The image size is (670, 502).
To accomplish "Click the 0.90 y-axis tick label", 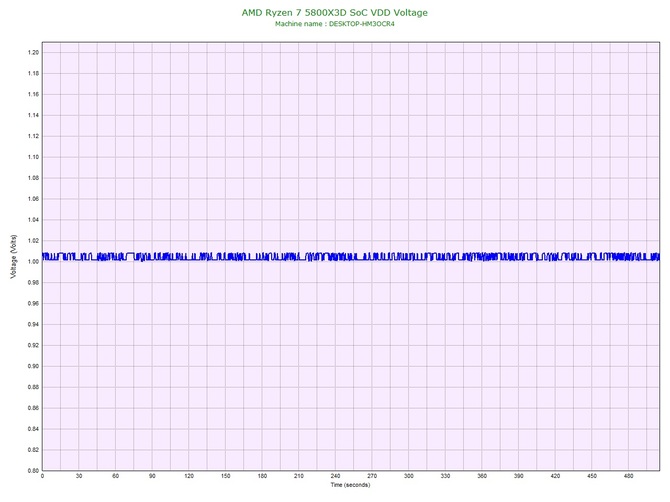I will point(33,367).
